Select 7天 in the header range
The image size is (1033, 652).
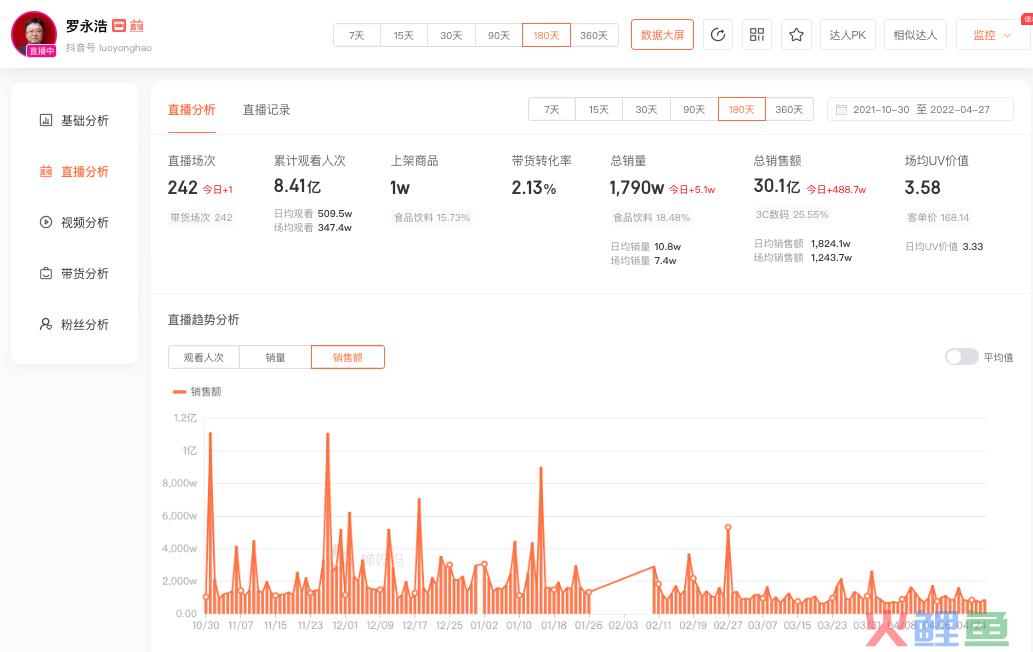[356, 35]
